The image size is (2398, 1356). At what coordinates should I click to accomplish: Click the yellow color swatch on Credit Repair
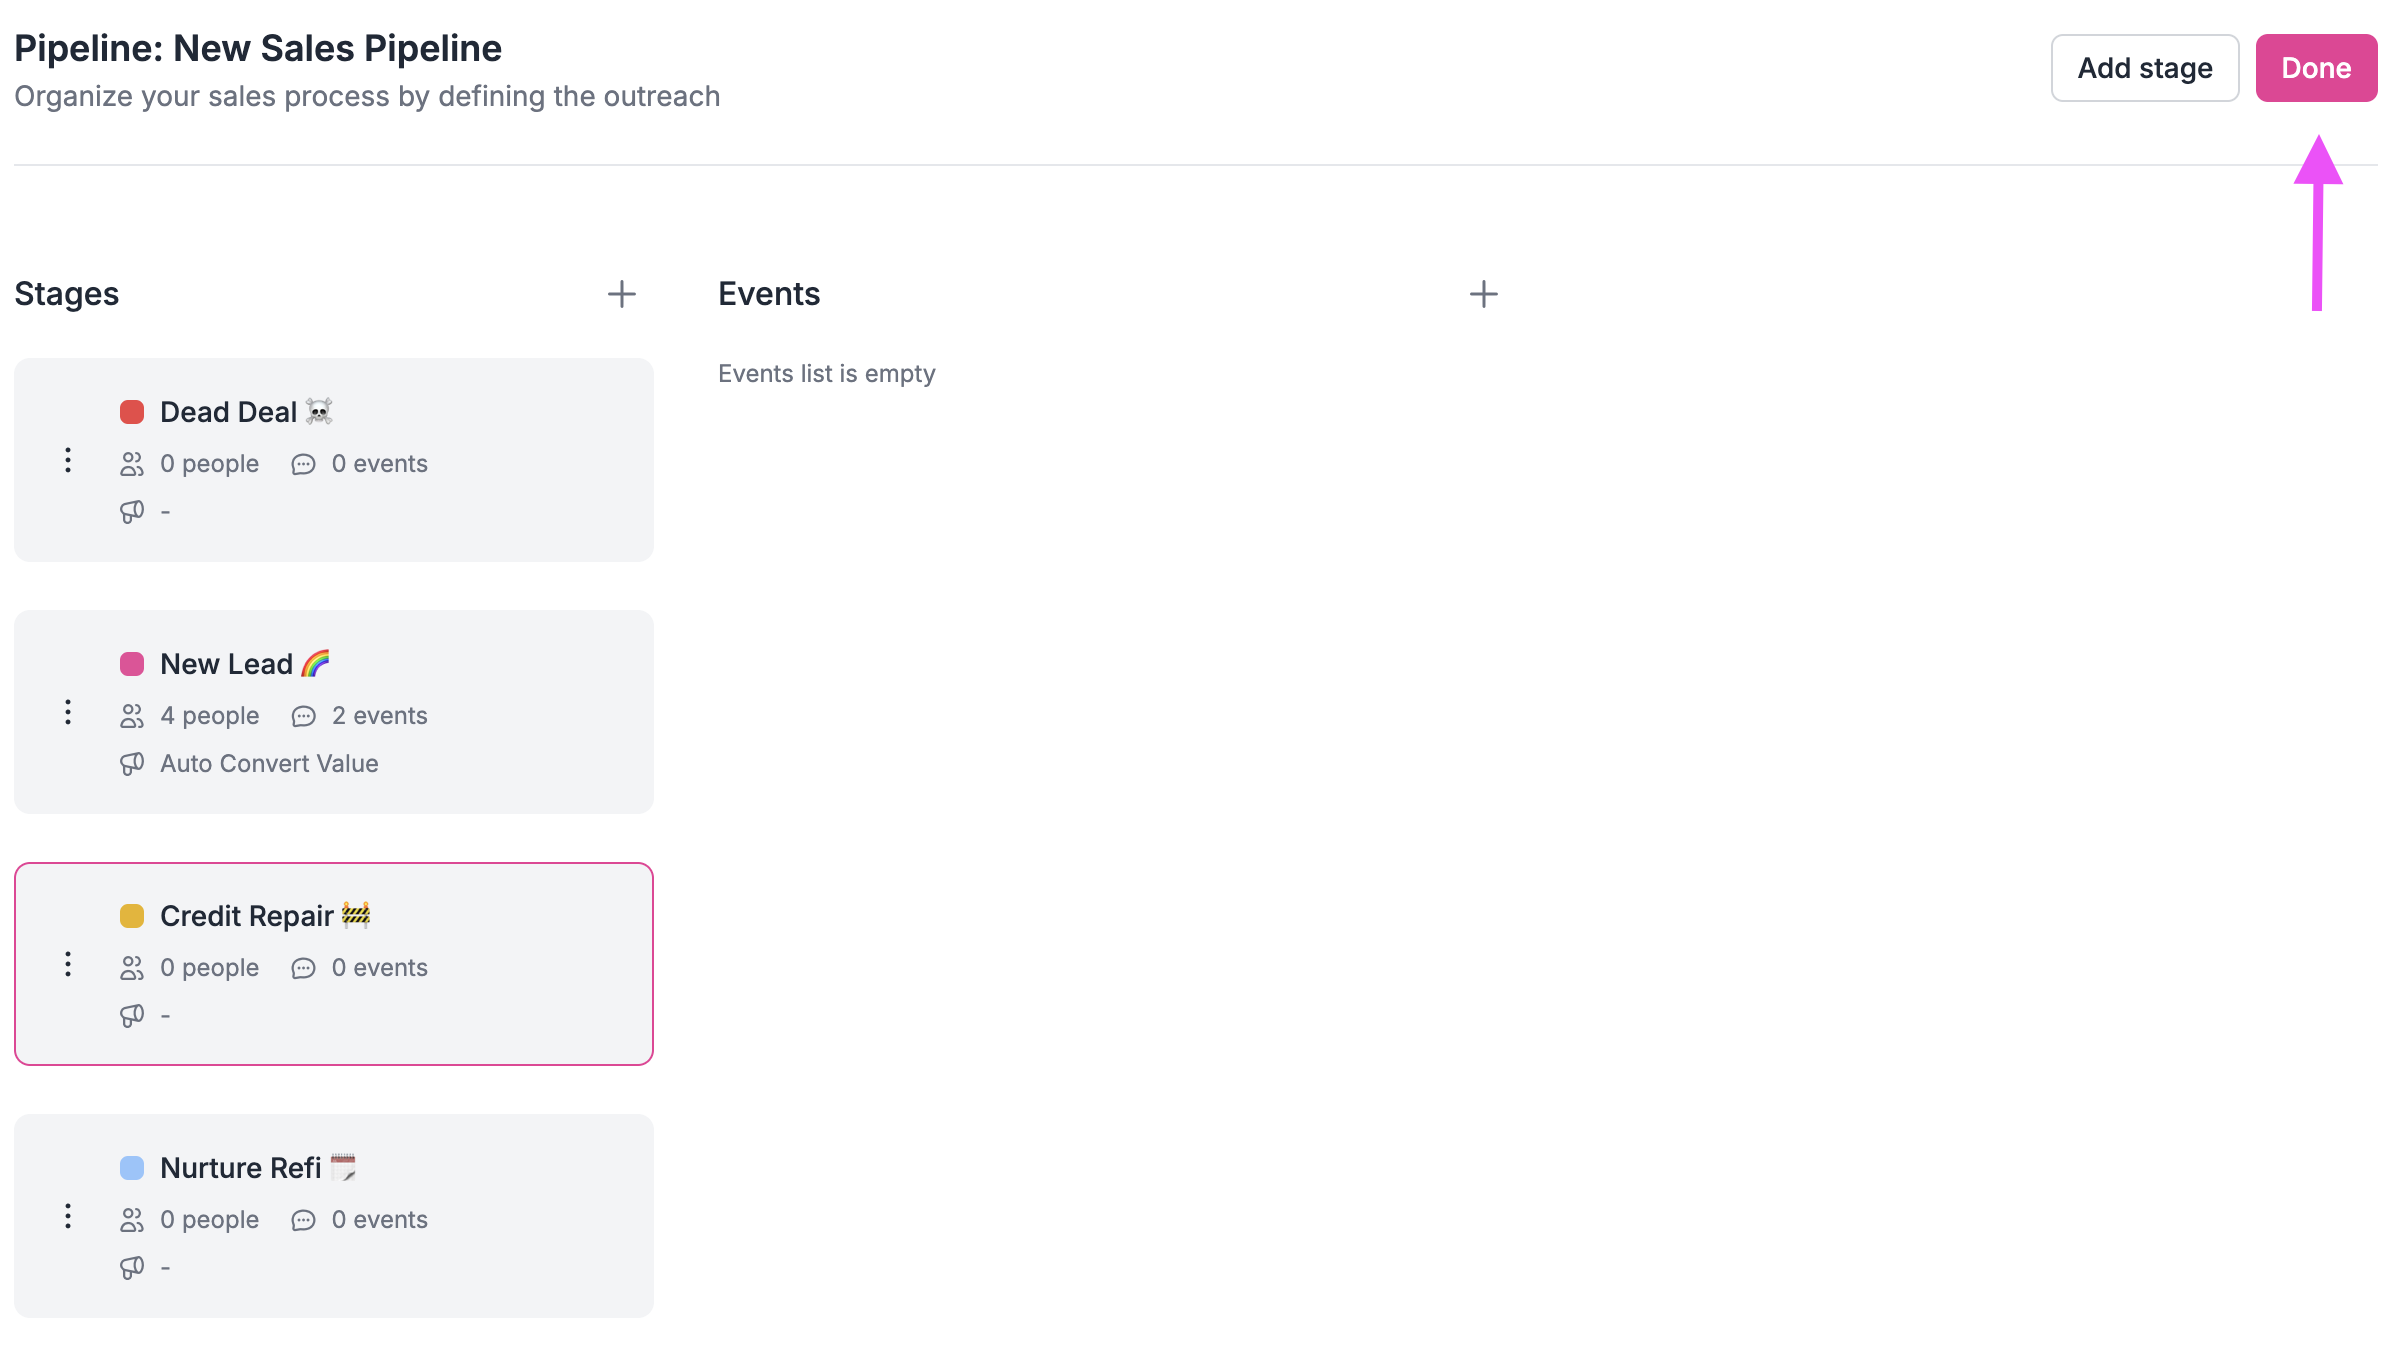132,915
